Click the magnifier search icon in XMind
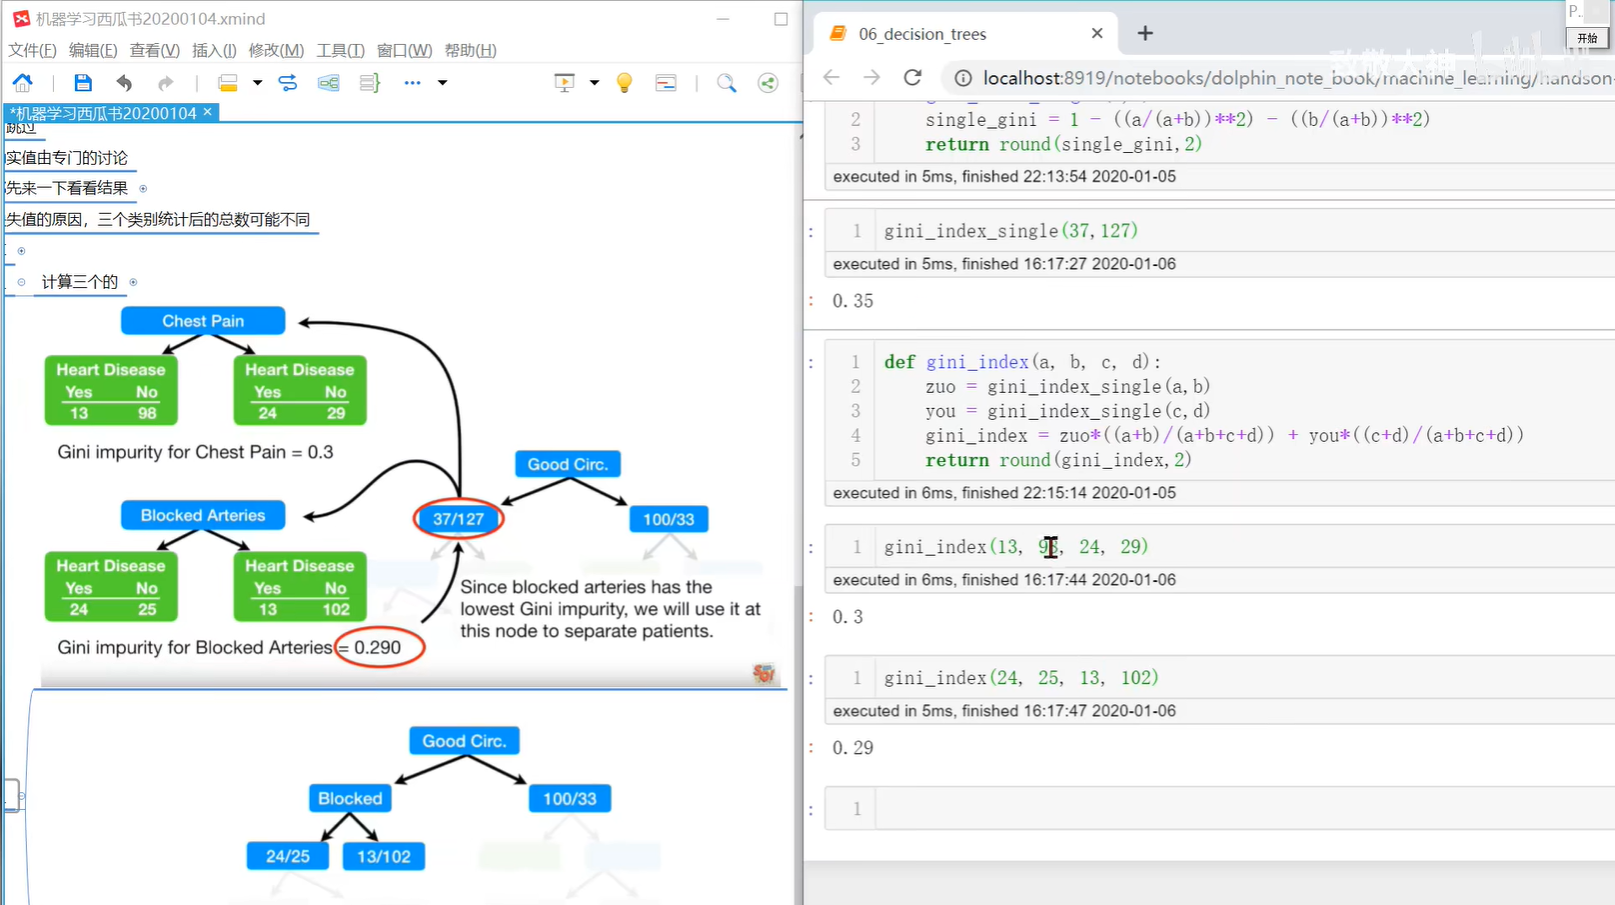This screenshot has width=1615, height=905. pyautogui.click(x=726, y=83)
